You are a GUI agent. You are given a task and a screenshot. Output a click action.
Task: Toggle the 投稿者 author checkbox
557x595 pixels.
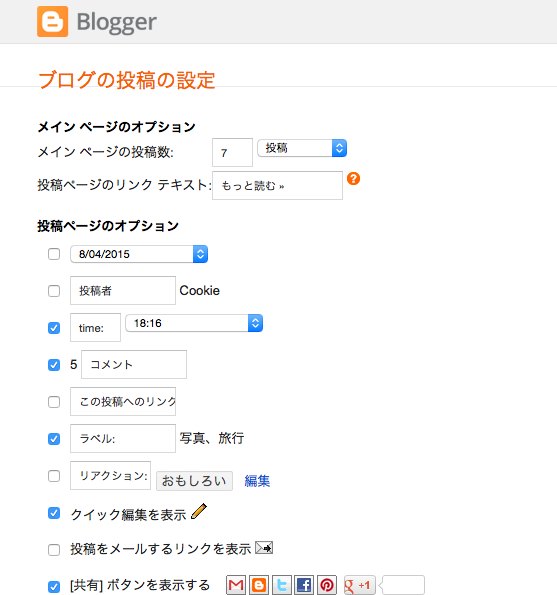(54, 291)
